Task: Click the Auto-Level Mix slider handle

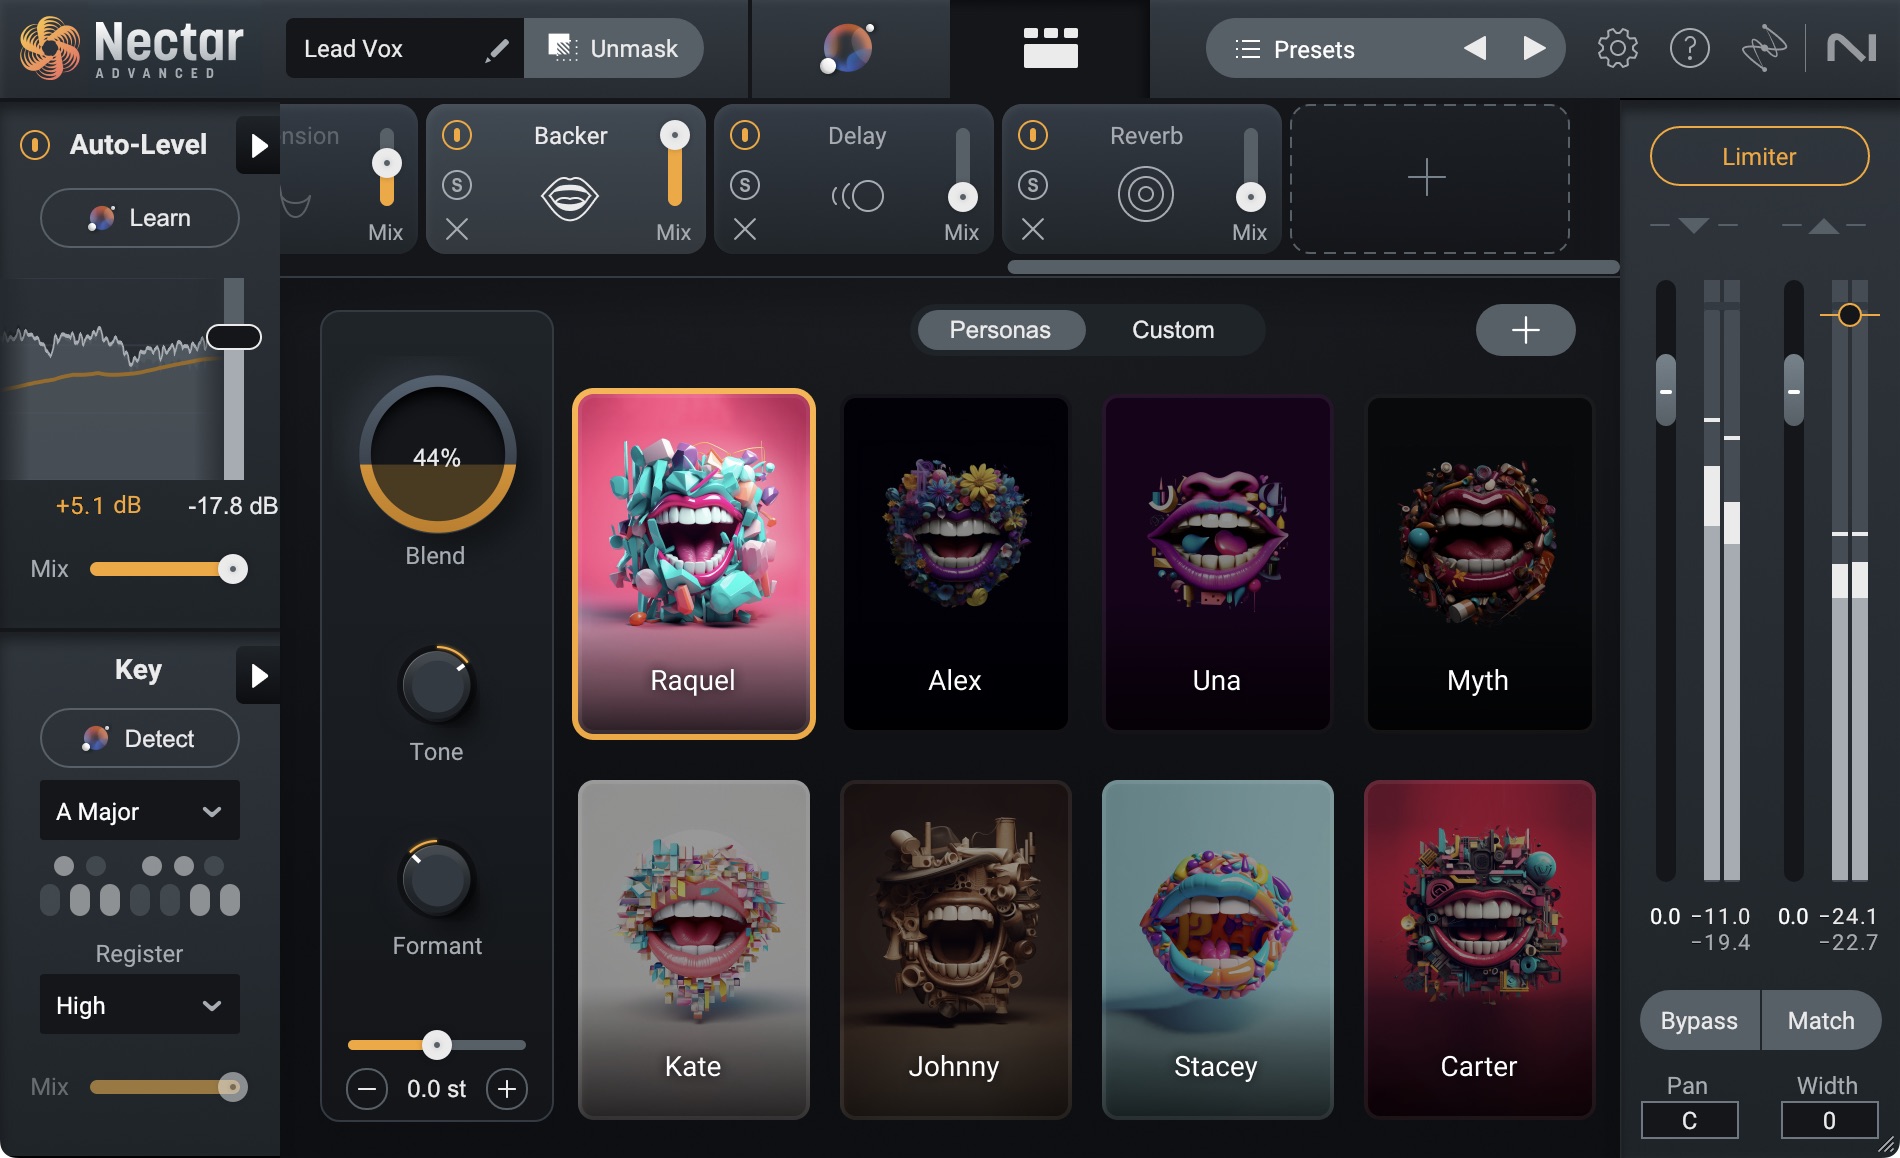Action: coord(234,569)
